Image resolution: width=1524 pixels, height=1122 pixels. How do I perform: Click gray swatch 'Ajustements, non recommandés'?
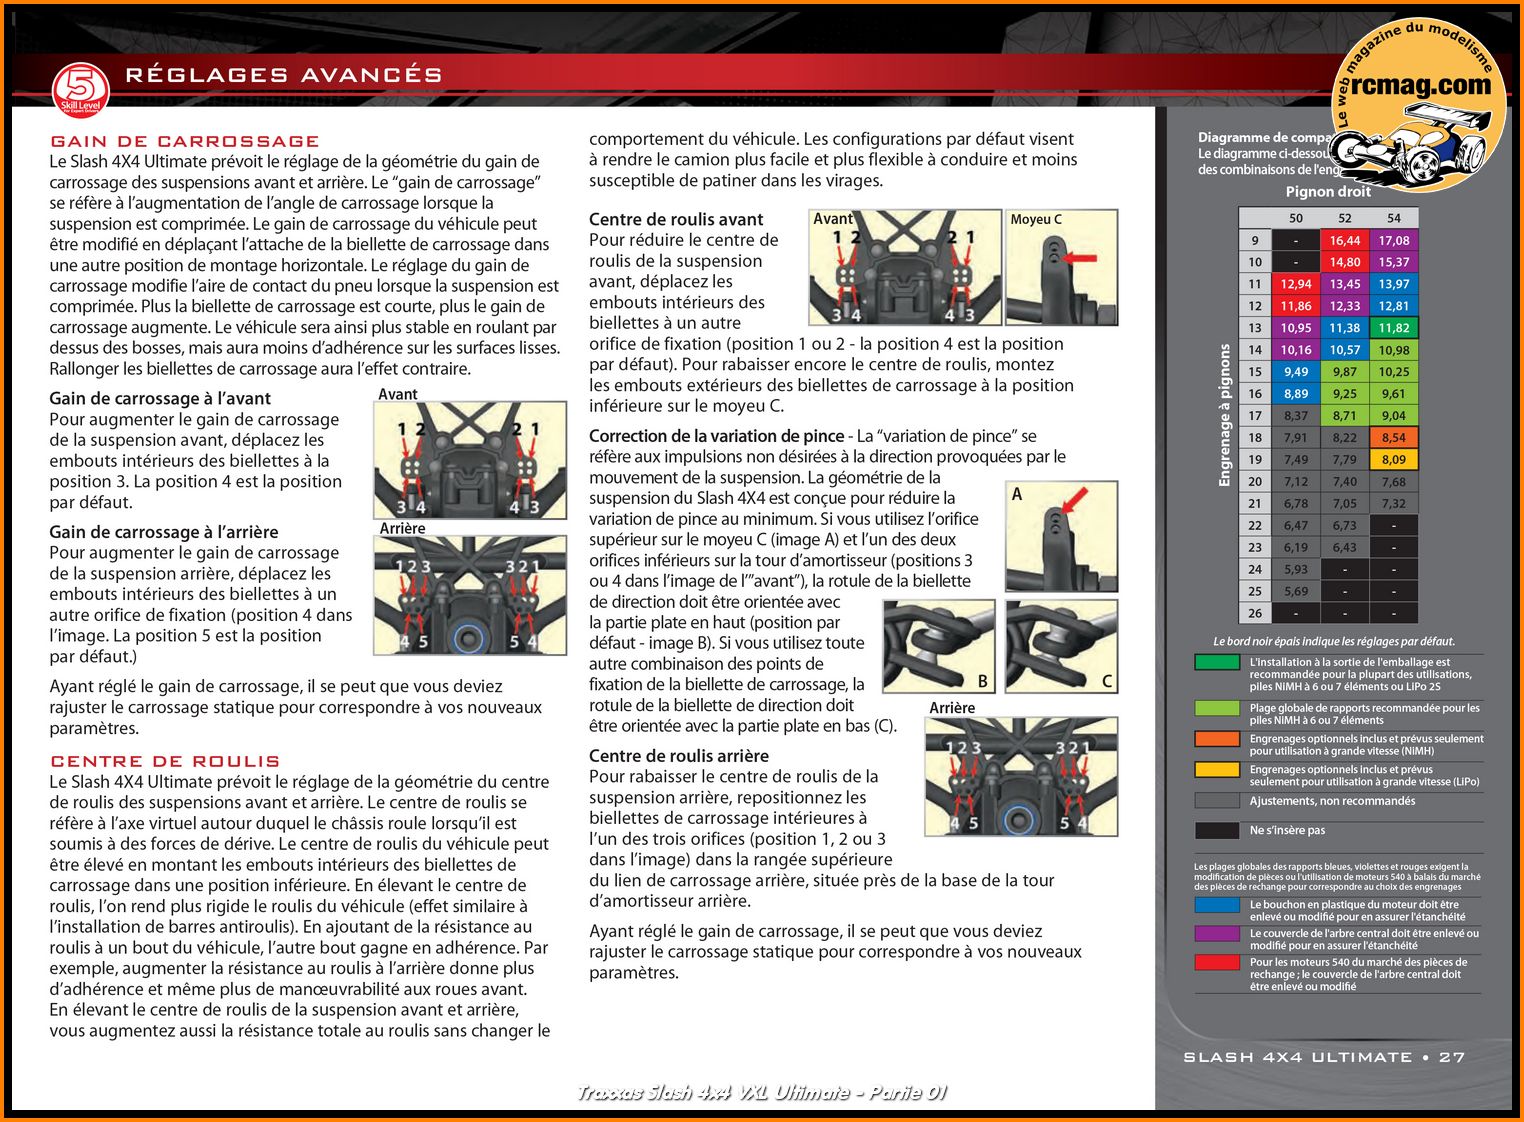coord(1217,801)
